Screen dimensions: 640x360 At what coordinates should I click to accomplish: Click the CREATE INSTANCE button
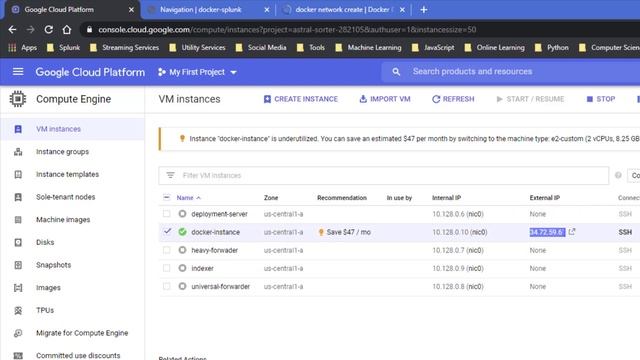tap(301, 99)
